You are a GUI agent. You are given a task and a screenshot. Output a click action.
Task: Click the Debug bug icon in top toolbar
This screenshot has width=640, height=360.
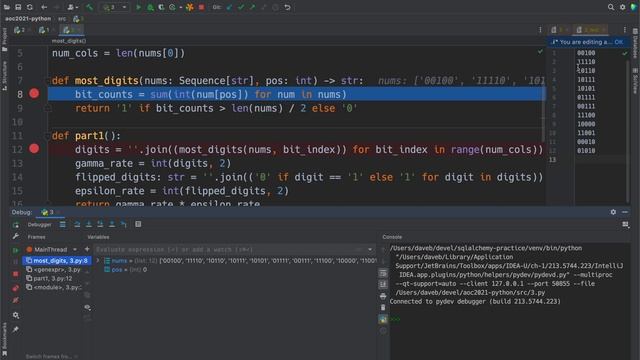coord(150,7)
